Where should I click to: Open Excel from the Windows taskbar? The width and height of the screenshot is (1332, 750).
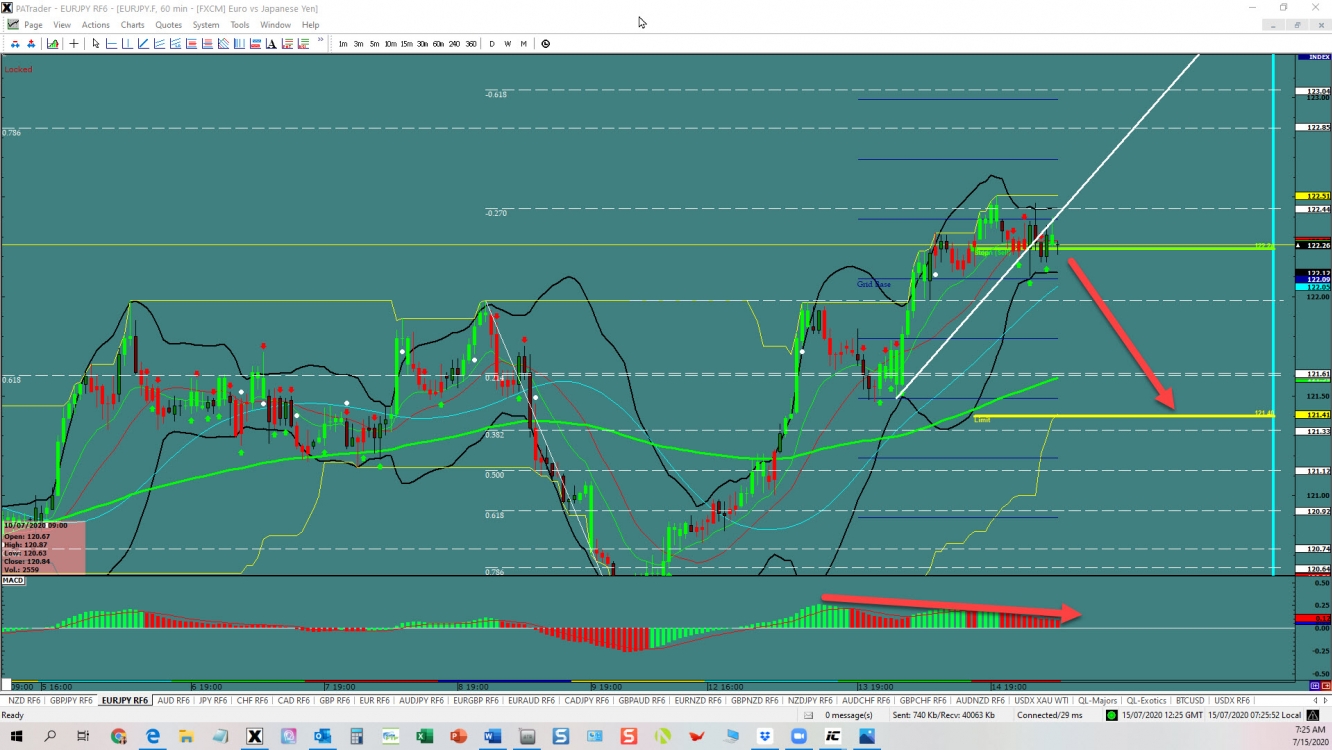[x=424, y=737]
